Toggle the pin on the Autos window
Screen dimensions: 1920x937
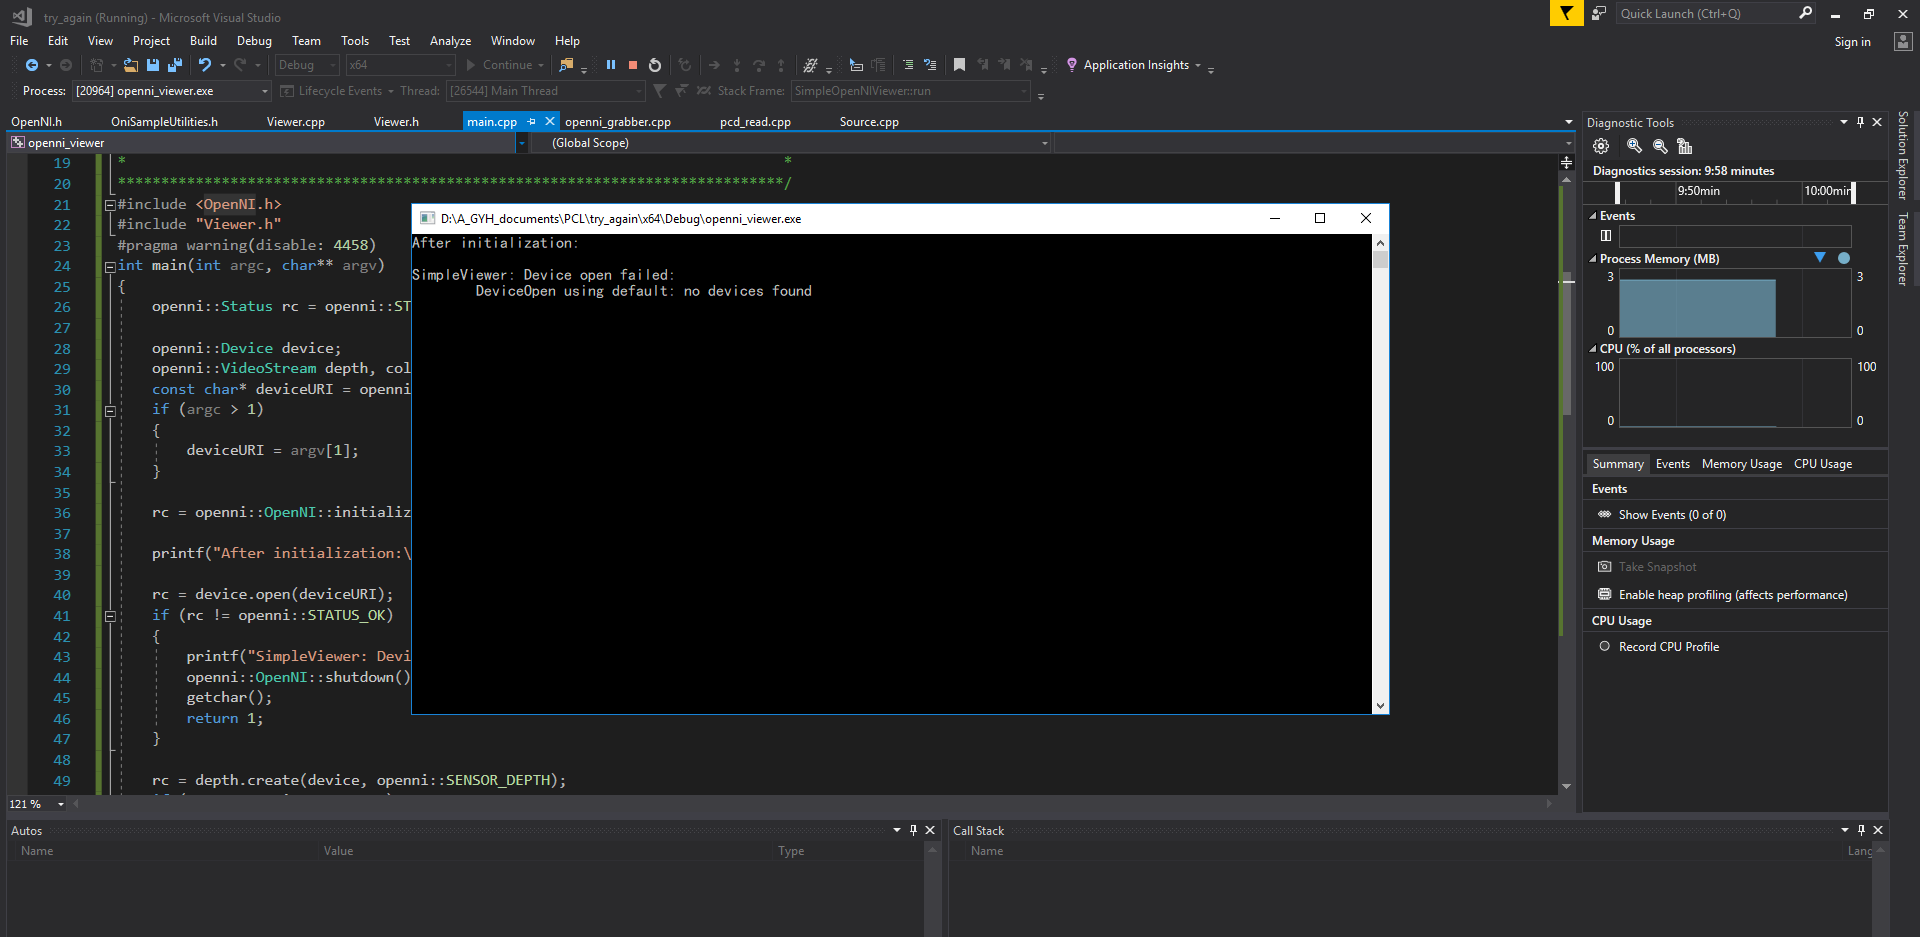coord(913,830)
